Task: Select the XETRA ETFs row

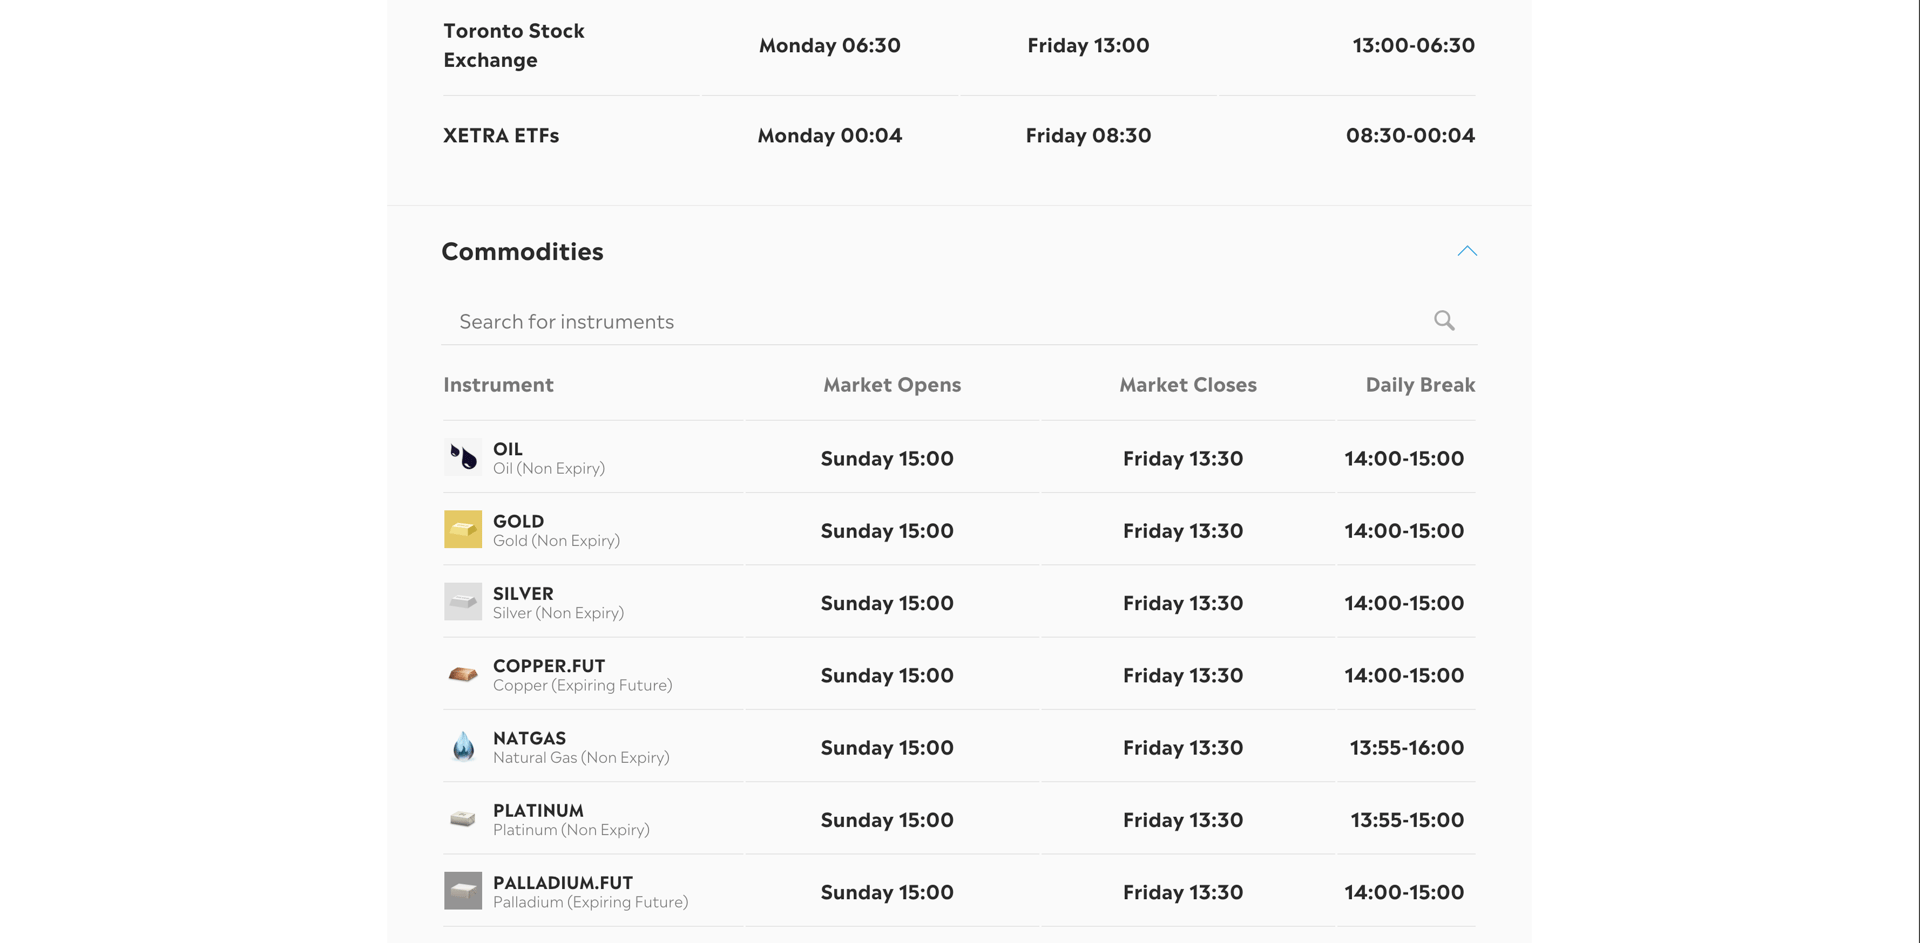Action: 959,135
